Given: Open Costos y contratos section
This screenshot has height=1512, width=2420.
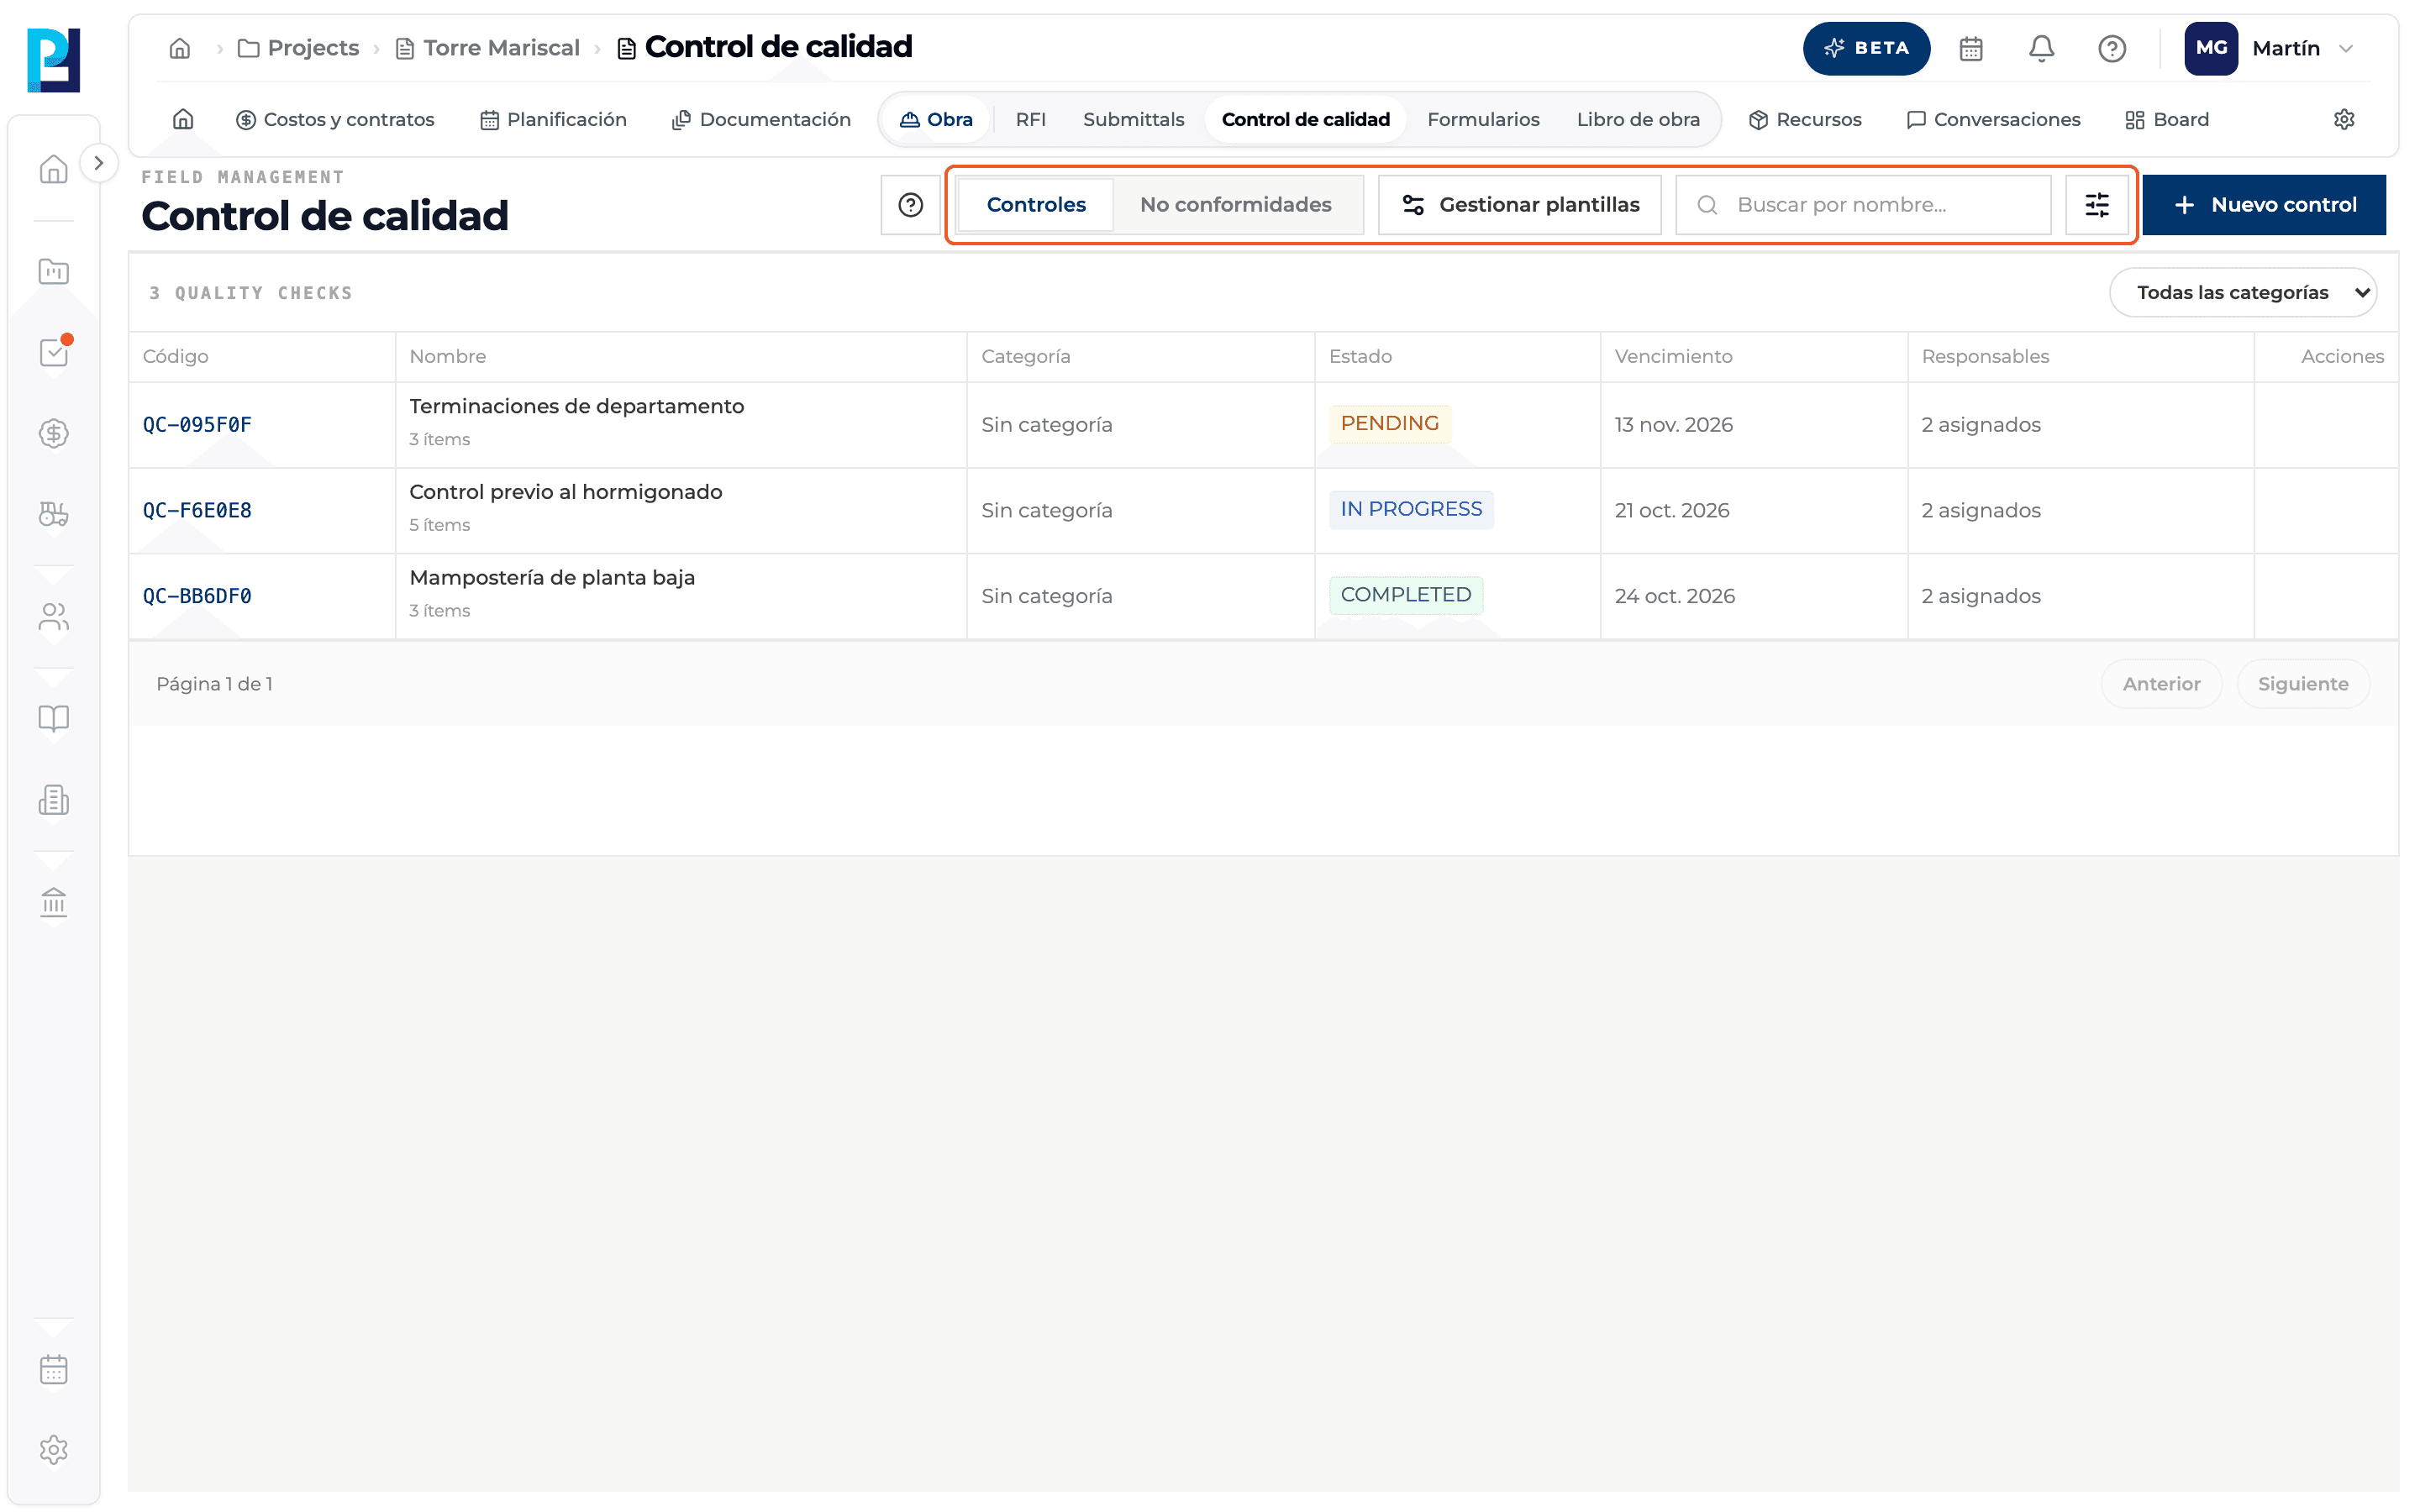Looking at the screenshot, I should pyautogui.click(x=335, y=119).
